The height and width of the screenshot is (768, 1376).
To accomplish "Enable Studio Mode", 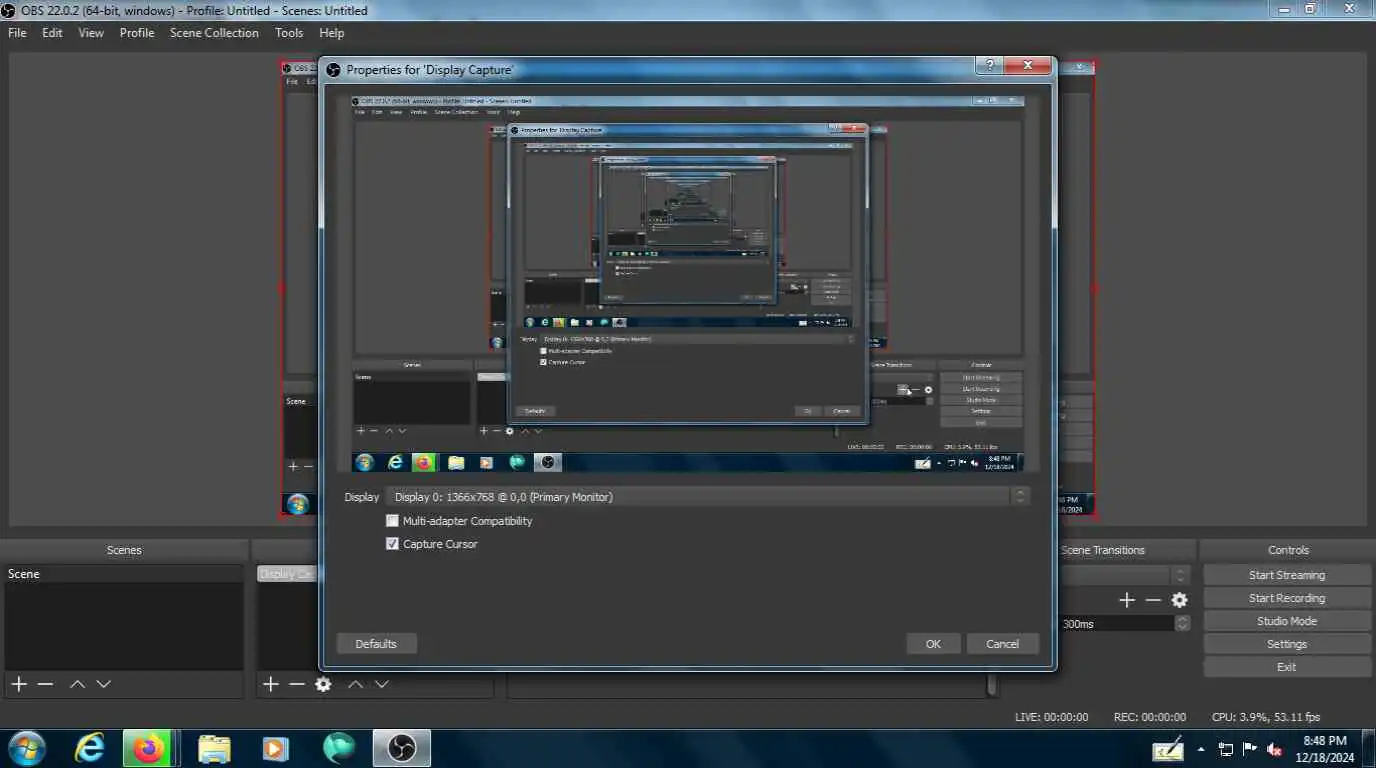I will (x=1287, y=621).
